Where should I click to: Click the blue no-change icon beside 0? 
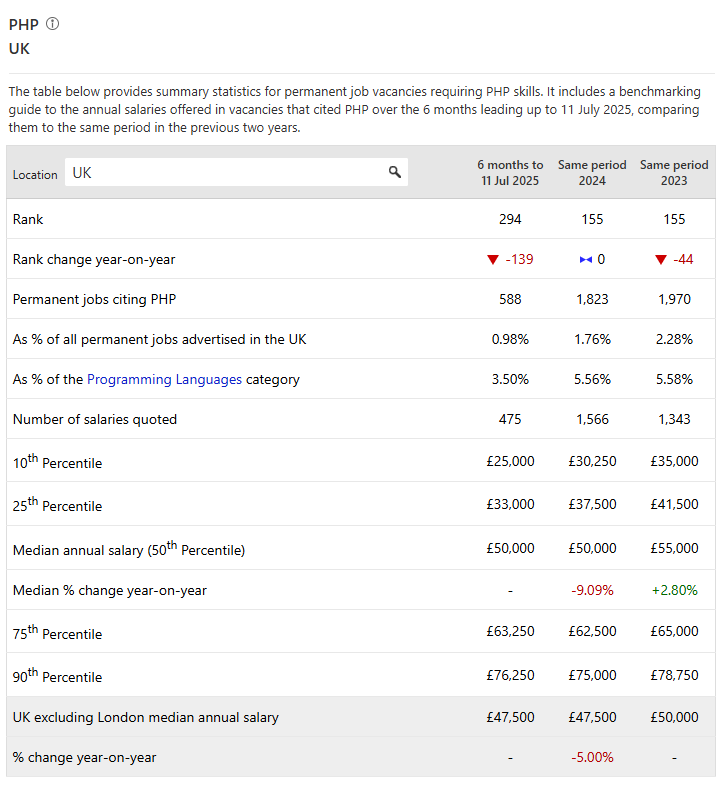pos(585,260)
